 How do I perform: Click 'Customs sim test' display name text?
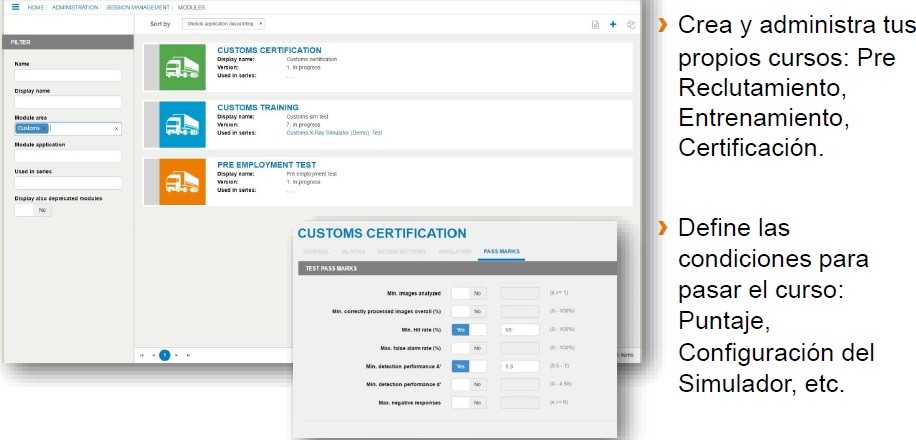pos(307,116)
